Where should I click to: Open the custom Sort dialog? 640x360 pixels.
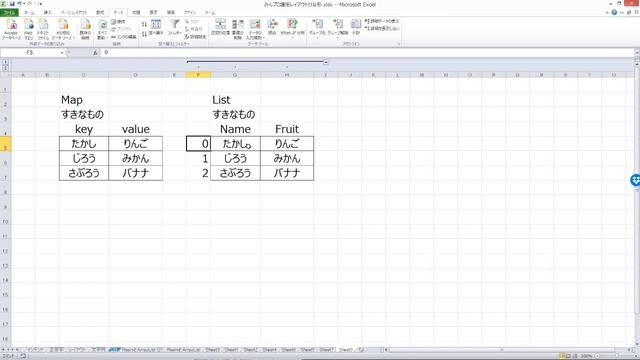click(156, 28)
